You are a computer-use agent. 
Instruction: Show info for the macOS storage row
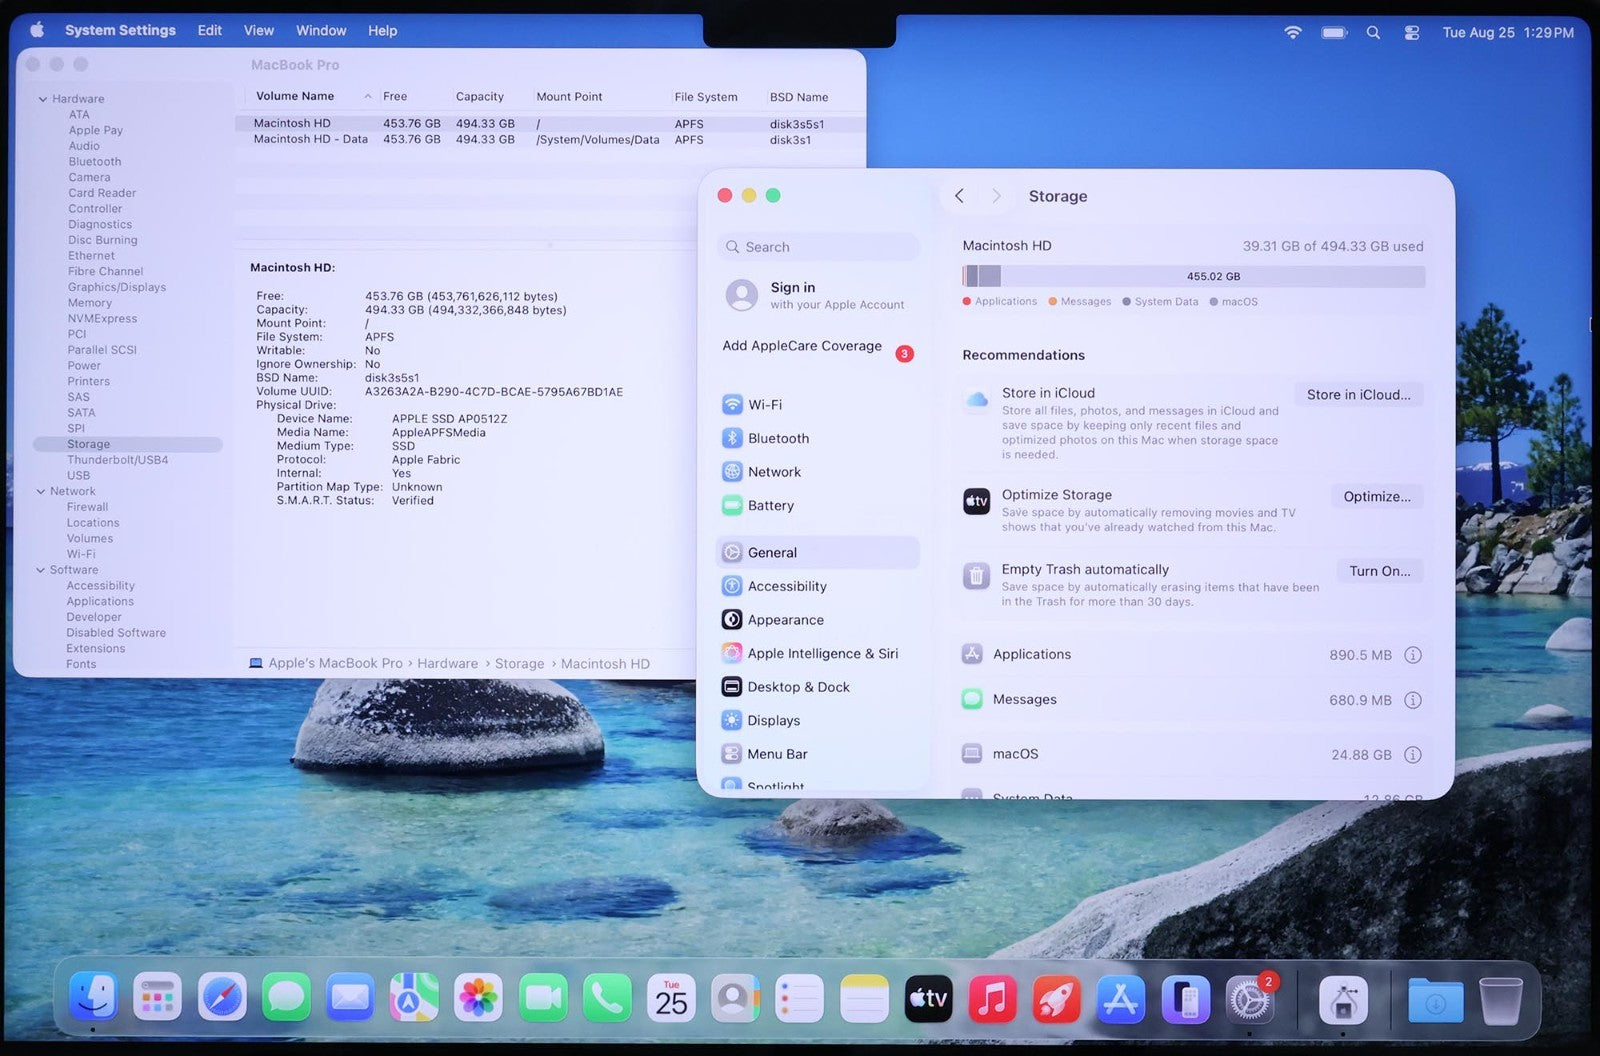[x=1413, y=755]
